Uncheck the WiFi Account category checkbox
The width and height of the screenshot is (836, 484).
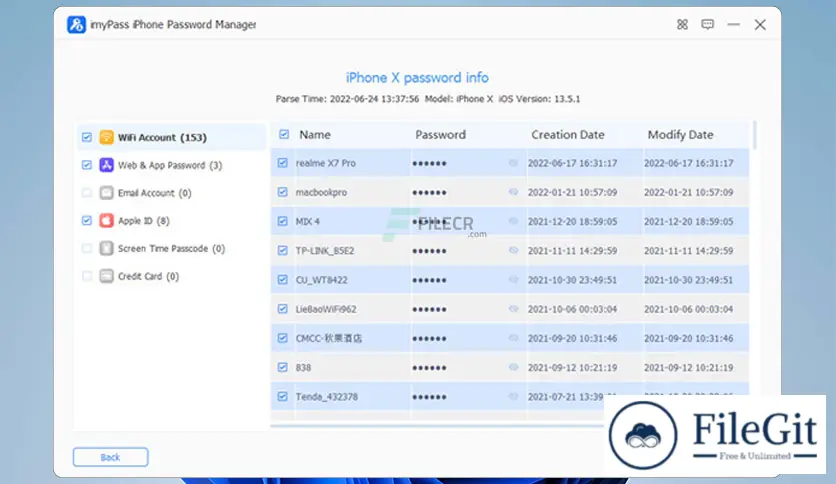pyautogui.click(x=87, y=137)
